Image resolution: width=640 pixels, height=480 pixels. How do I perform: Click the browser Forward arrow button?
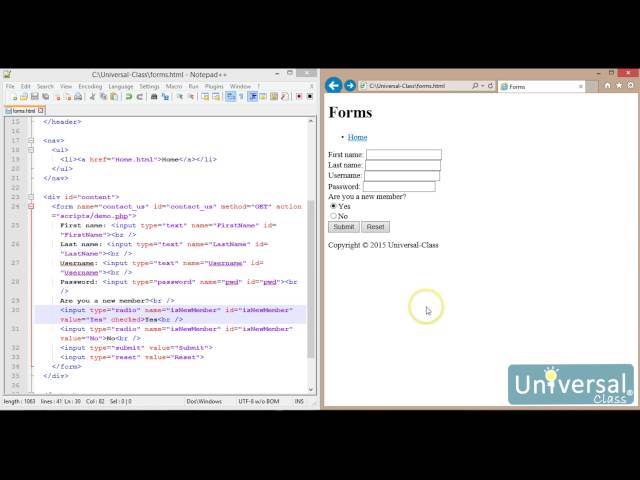tap(350, 85)
